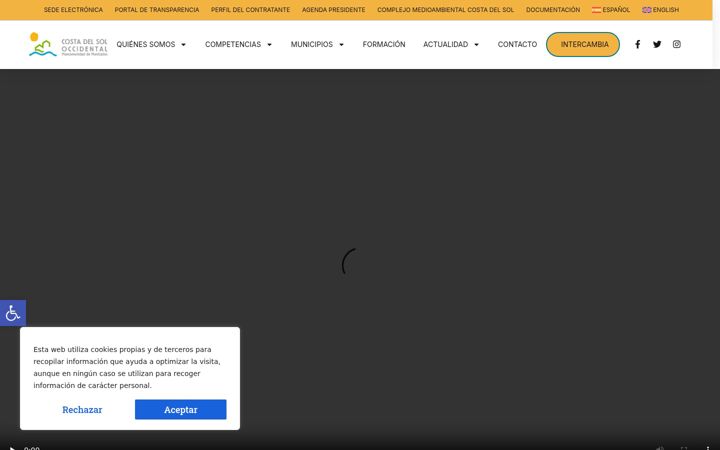Open the Documentación link
This screenshot has width=720, height=450.
(553, 10)
